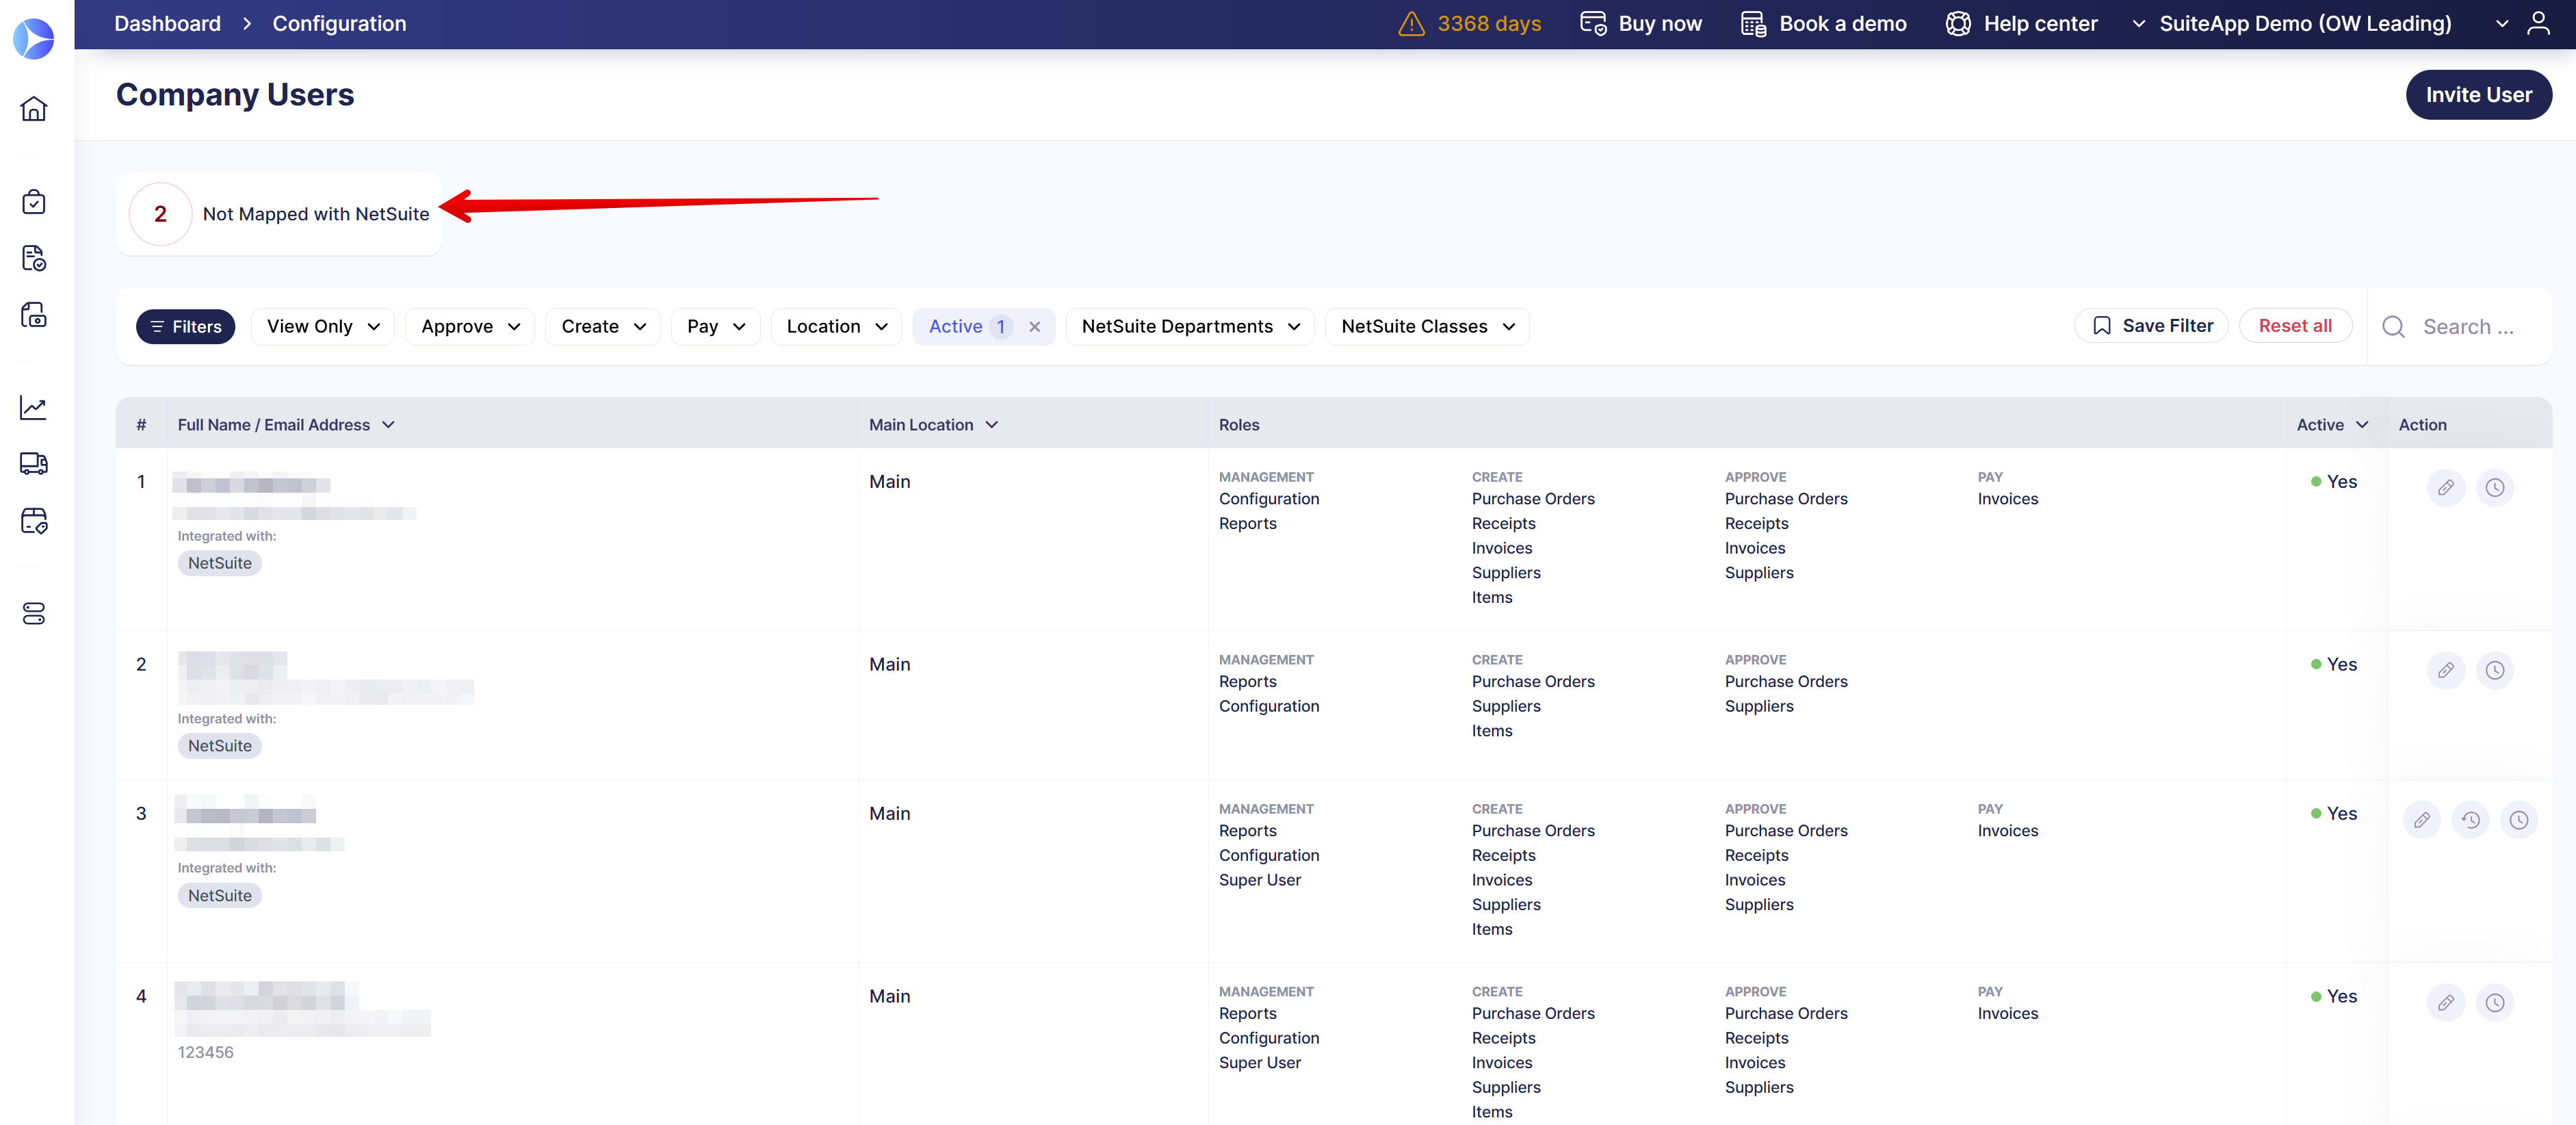Sort by Main Location column
Screen dimensions: 2576x1125
pyautogui.click(x=934, y=425)
